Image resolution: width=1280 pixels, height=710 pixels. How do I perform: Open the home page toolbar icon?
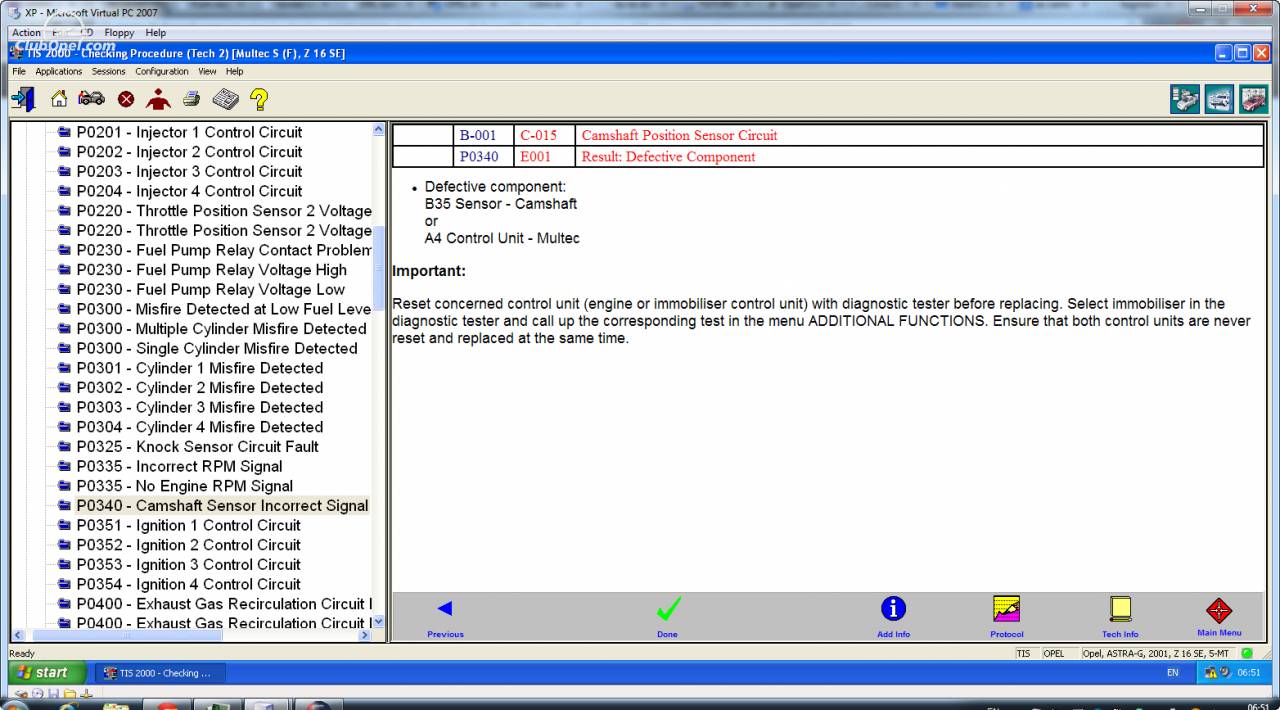point(60,99)
